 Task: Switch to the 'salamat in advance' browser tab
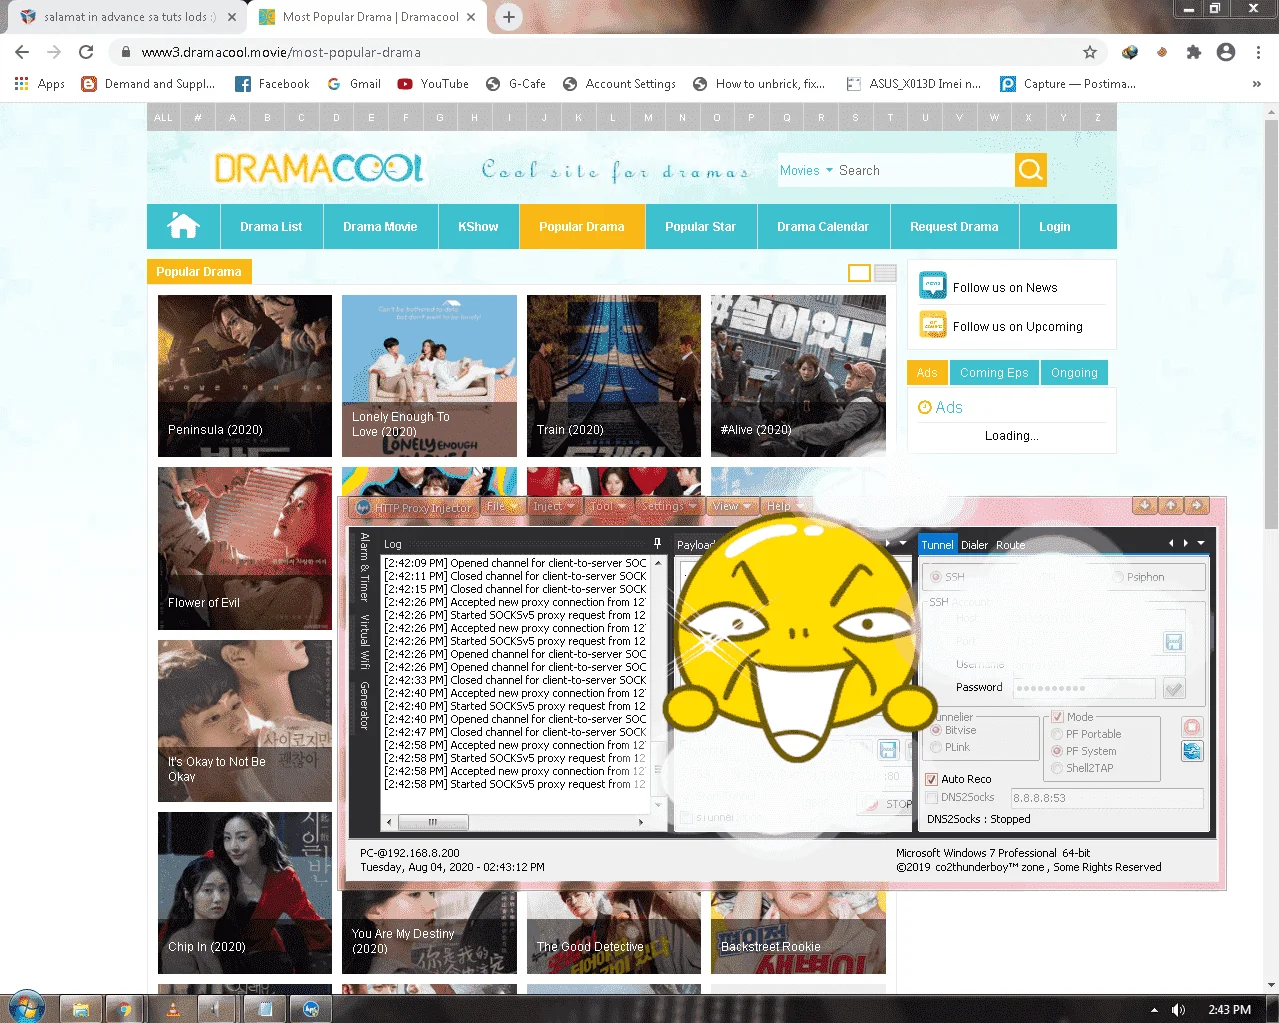coord(129,17)
